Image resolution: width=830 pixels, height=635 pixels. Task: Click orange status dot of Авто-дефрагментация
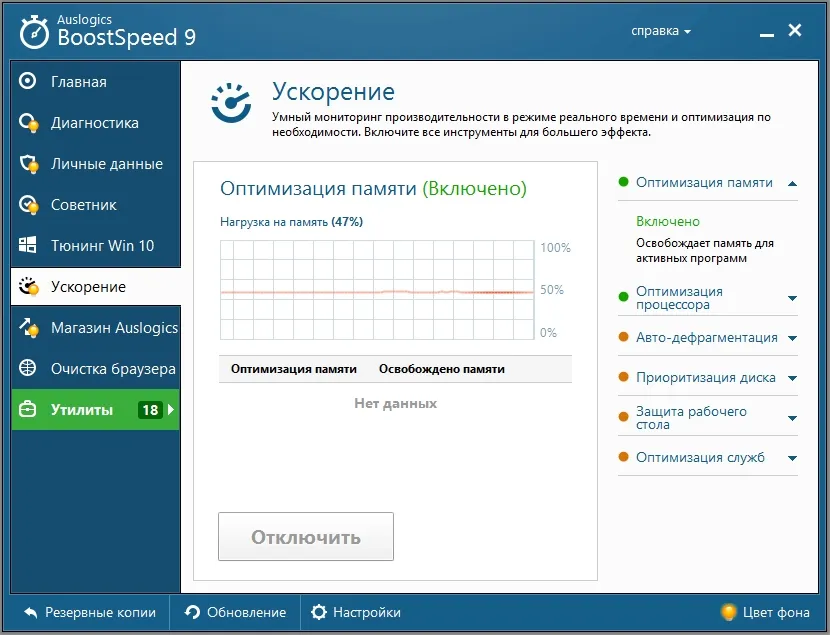click(624, 337)
